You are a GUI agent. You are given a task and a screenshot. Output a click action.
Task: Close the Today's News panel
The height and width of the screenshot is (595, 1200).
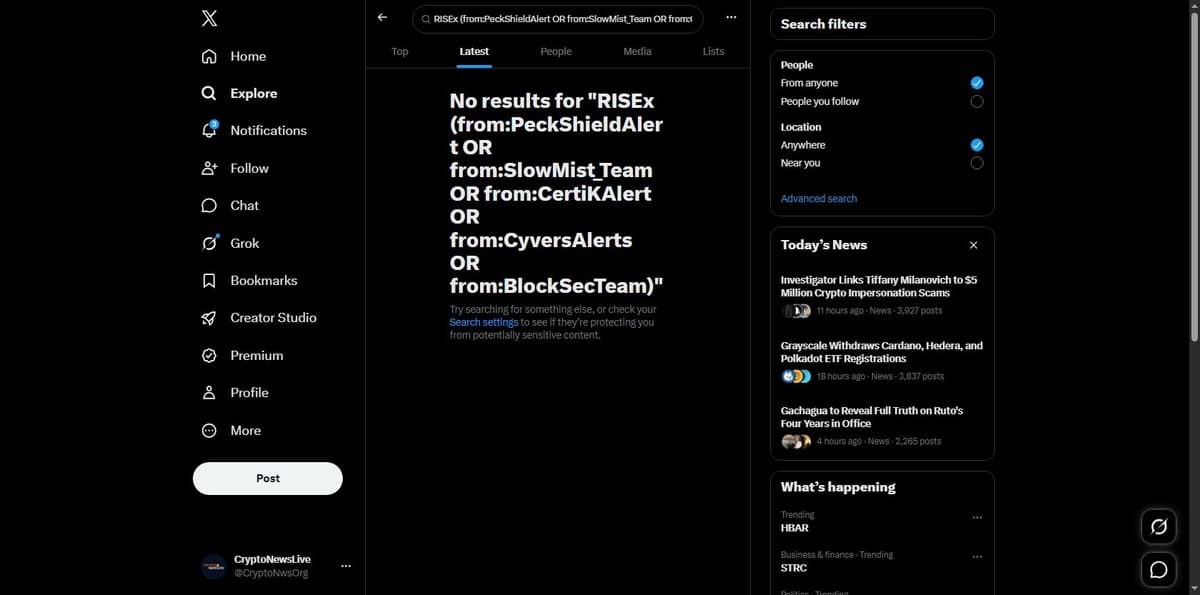[974, 245]
